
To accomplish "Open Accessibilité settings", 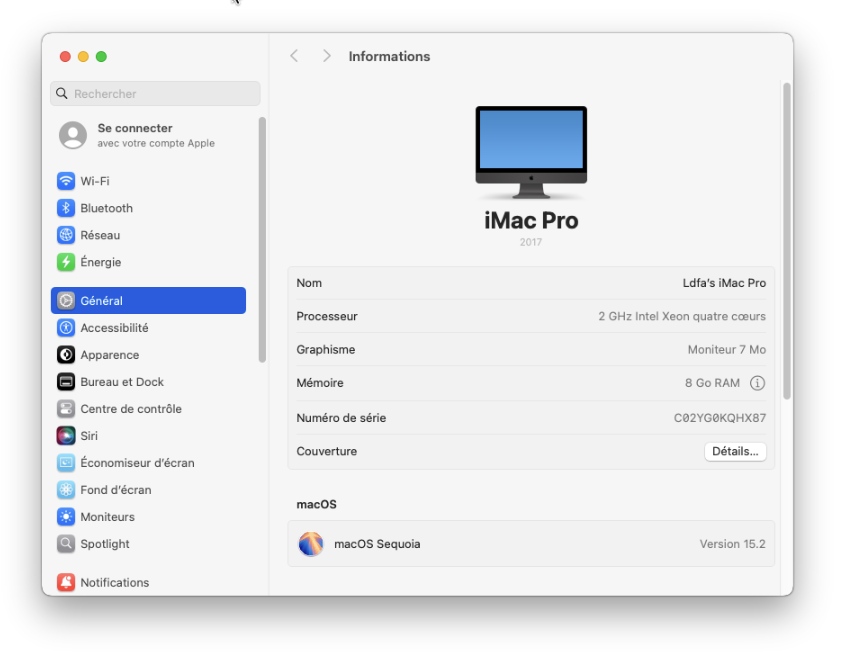I will [x=148, y=328].
